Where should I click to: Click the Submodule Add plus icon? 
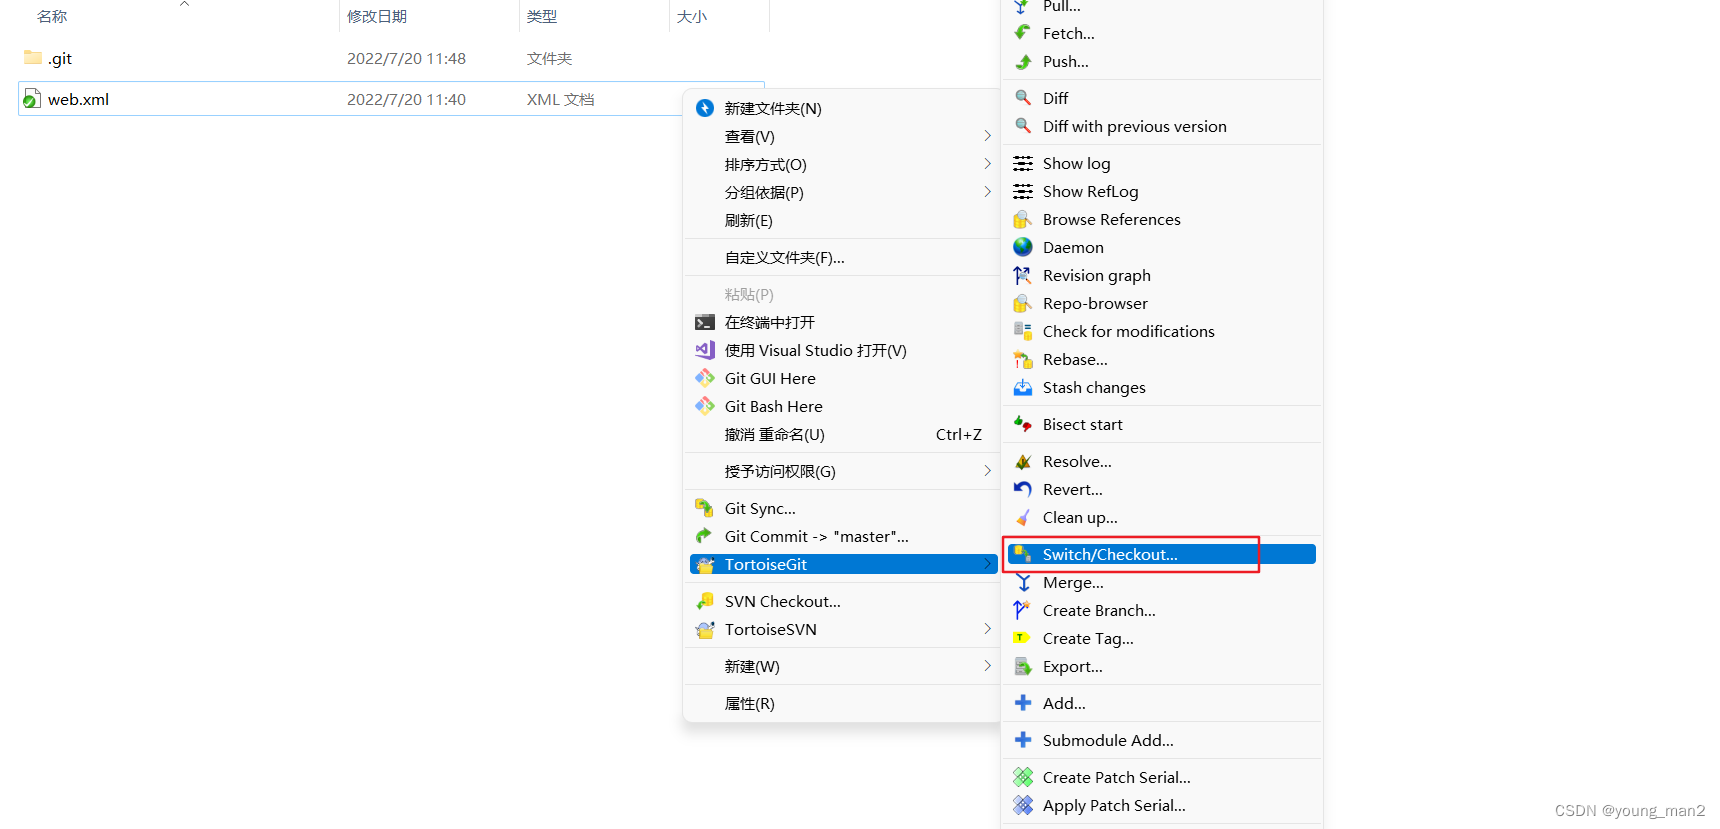point(1023,740)
